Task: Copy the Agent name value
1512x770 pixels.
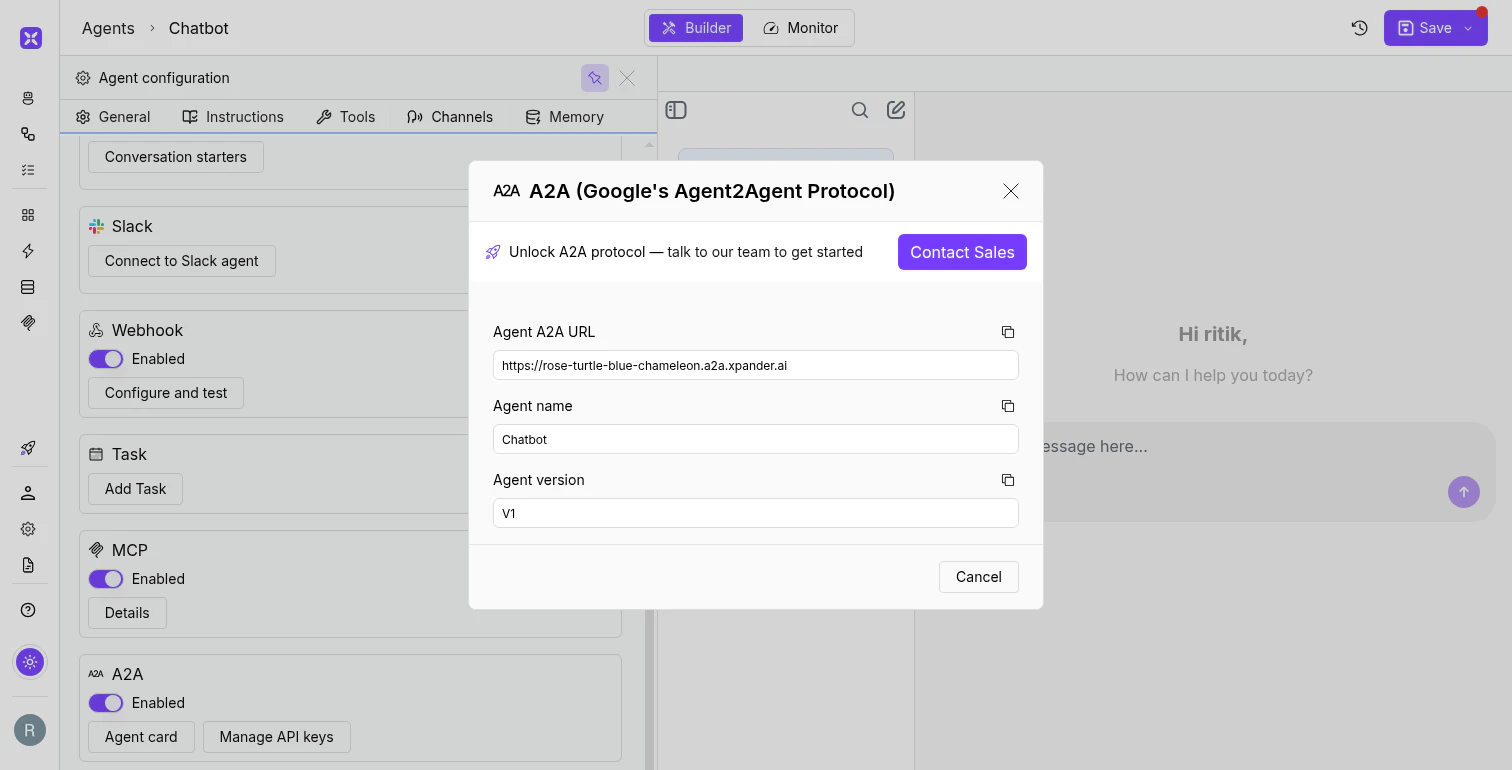Action: pos(1008,406)
